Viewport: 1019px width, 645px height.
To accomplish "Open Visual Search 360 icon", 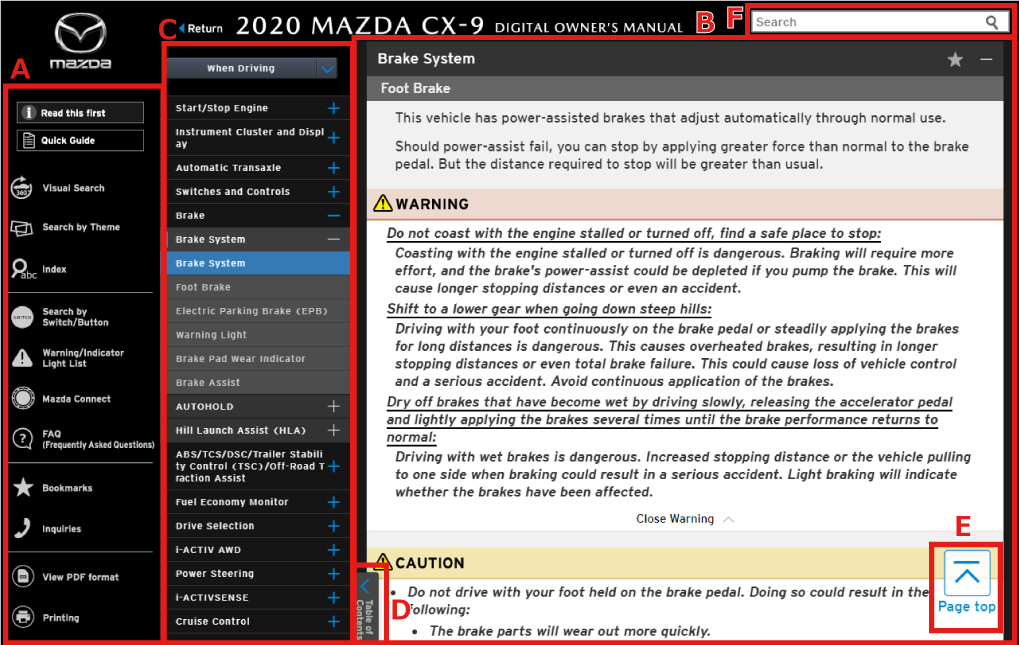I will (x=23, y=188).
